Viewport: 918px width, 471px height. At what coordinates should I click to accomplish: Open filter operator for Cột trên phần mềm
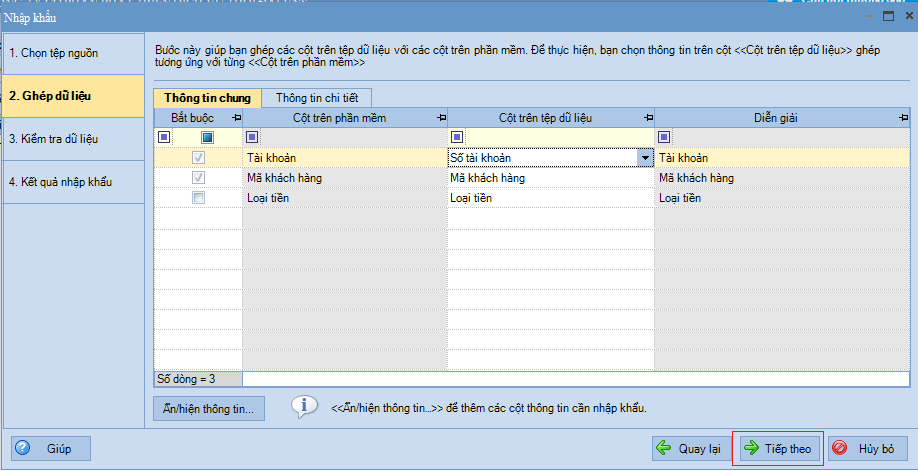pyautogui.click(x=252, y=137)
